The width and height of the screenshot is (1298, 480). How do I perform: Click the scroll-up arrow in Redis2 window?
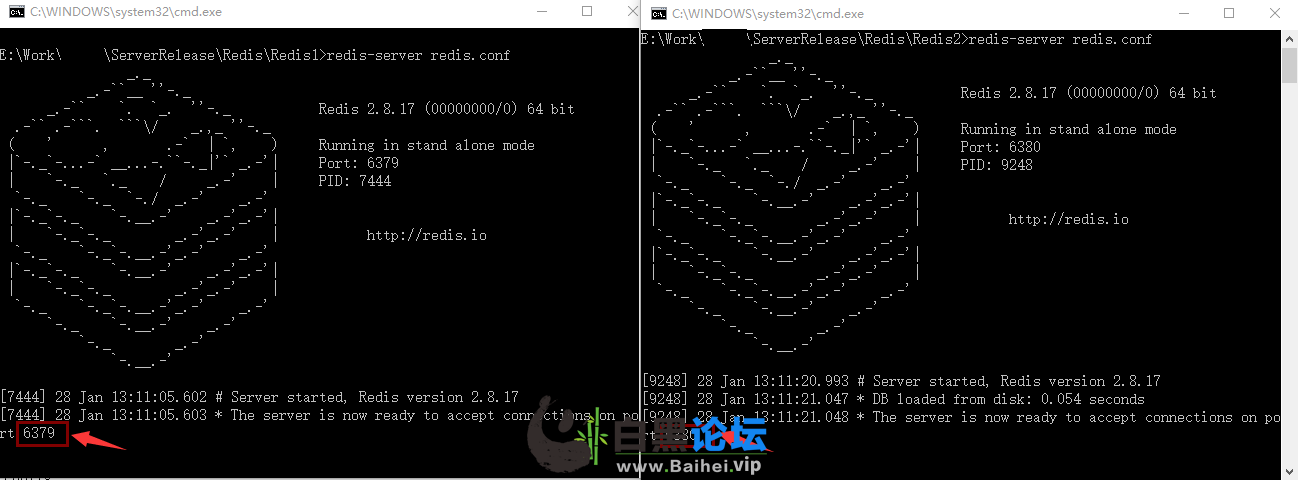tap(1289, 37)
